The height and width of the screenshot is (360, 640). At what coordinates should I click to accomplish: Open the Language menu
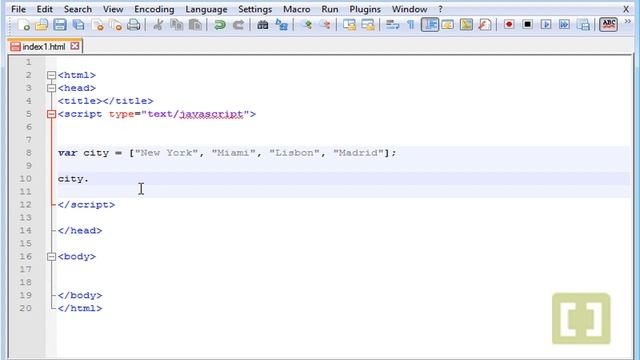click(x=206, y=9)
